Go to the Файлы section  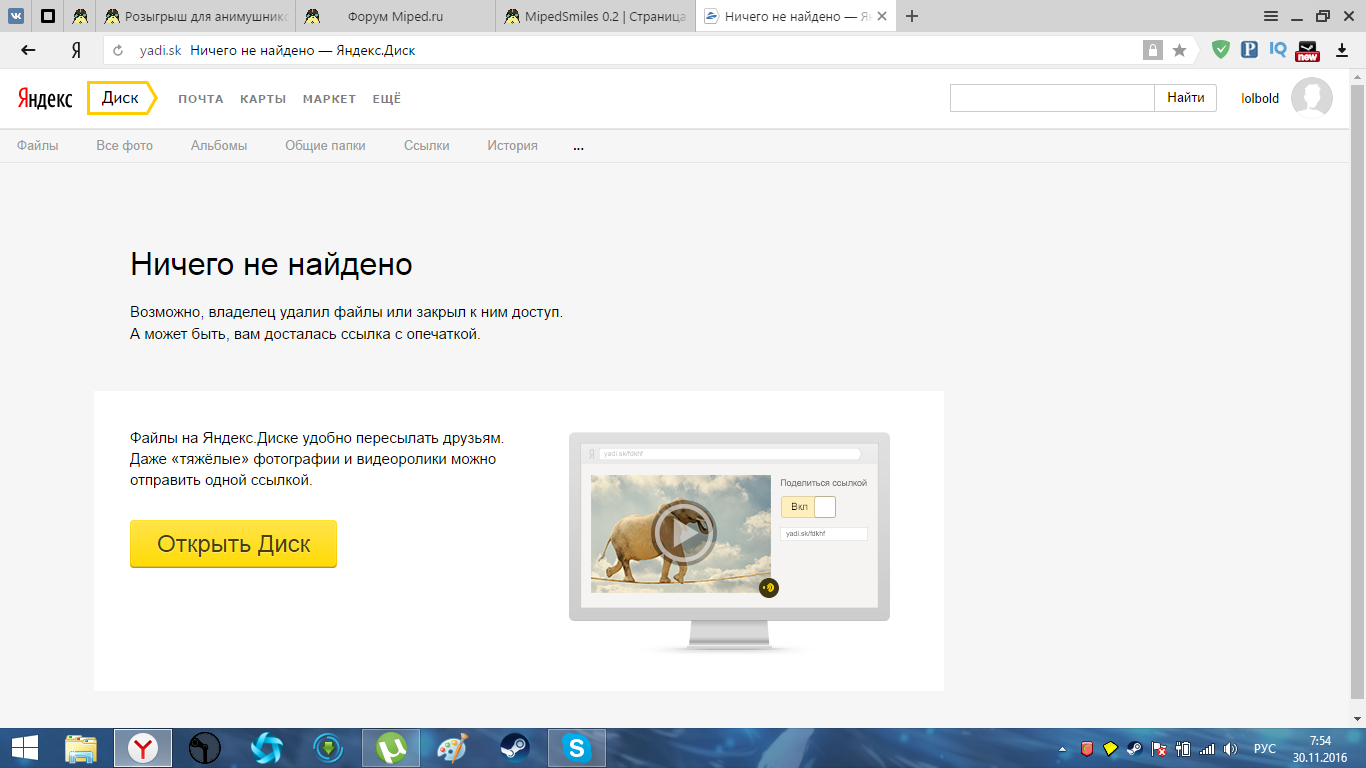pos(38,146)
